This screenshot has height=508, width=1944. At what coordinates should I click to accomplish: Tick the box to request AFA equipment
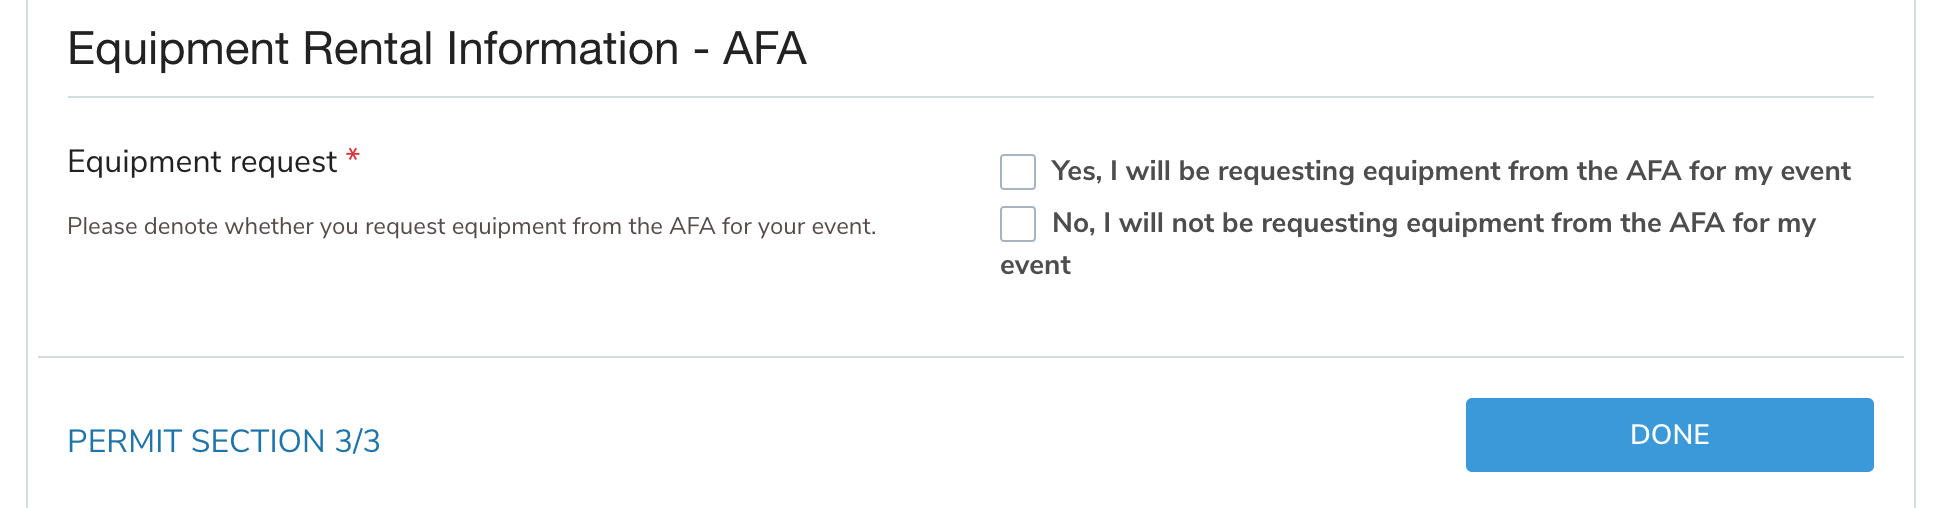1017,172
